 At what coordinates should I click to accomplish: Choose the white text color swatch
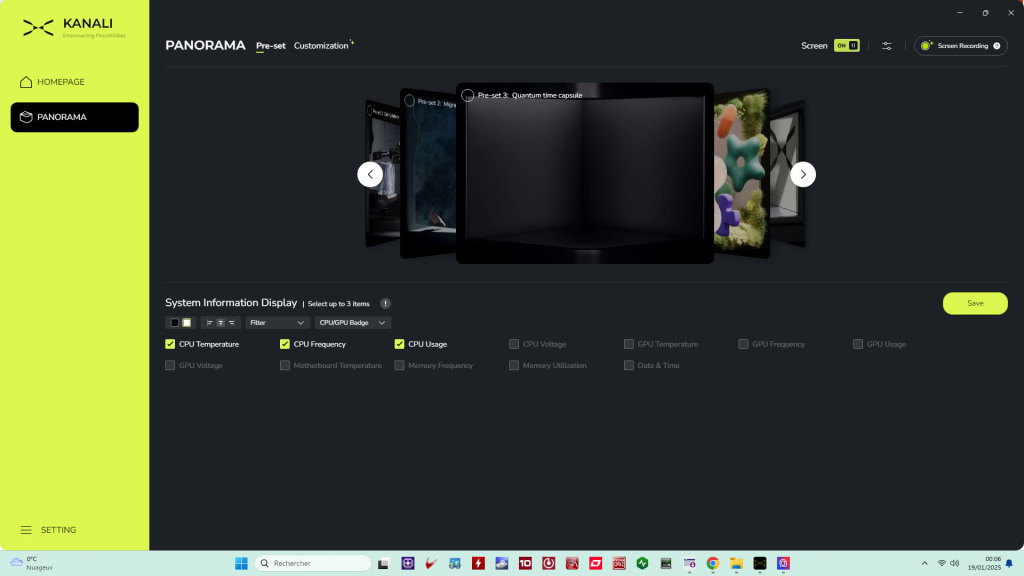pyautogui.click(x=186, y=323)
